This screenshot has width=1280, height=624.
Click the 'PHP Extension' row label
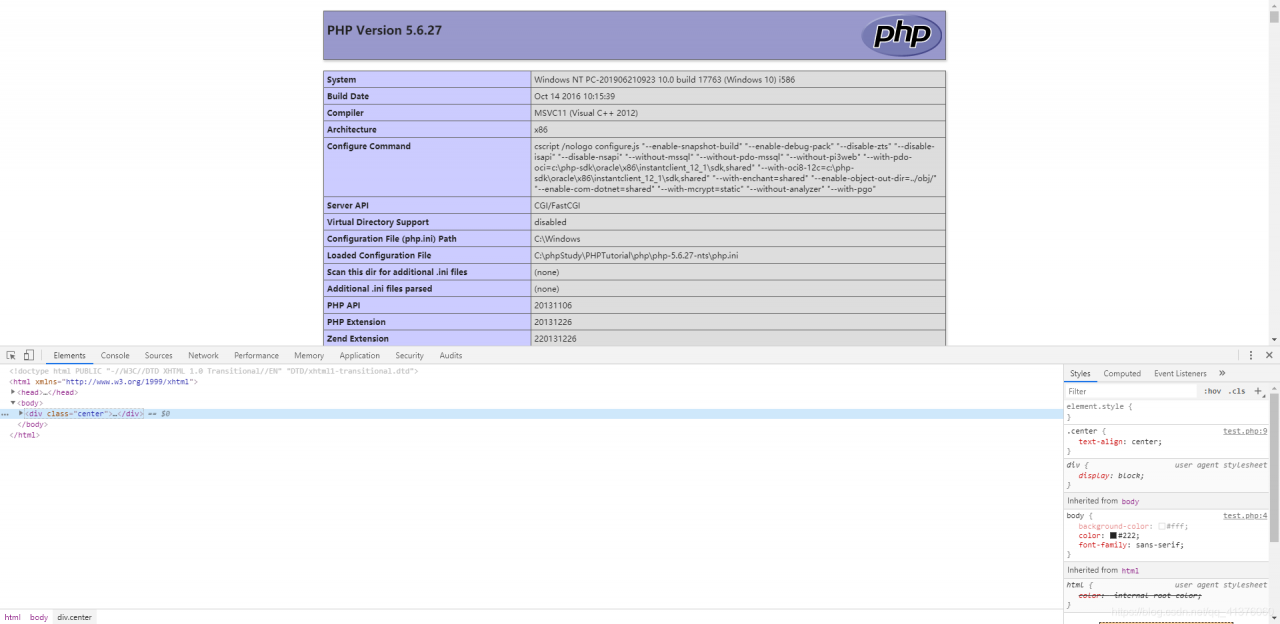356,322
